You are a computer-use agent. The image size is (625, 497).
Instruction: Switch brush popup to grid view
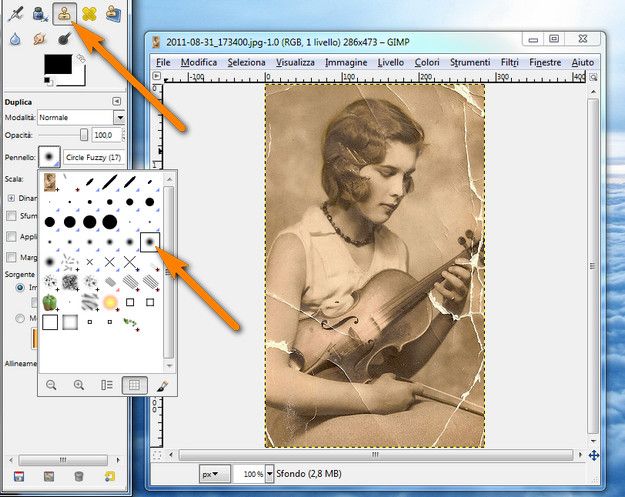(x=135, y=385)
